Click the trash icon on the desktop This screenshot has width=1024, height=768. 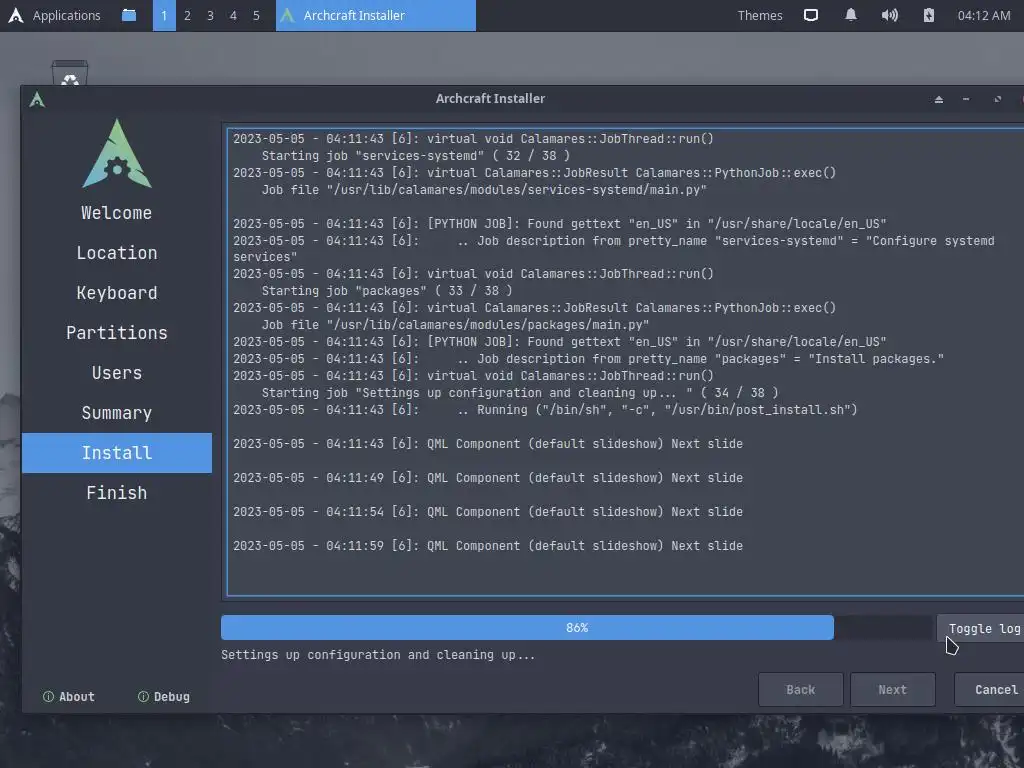click(70, 73)
